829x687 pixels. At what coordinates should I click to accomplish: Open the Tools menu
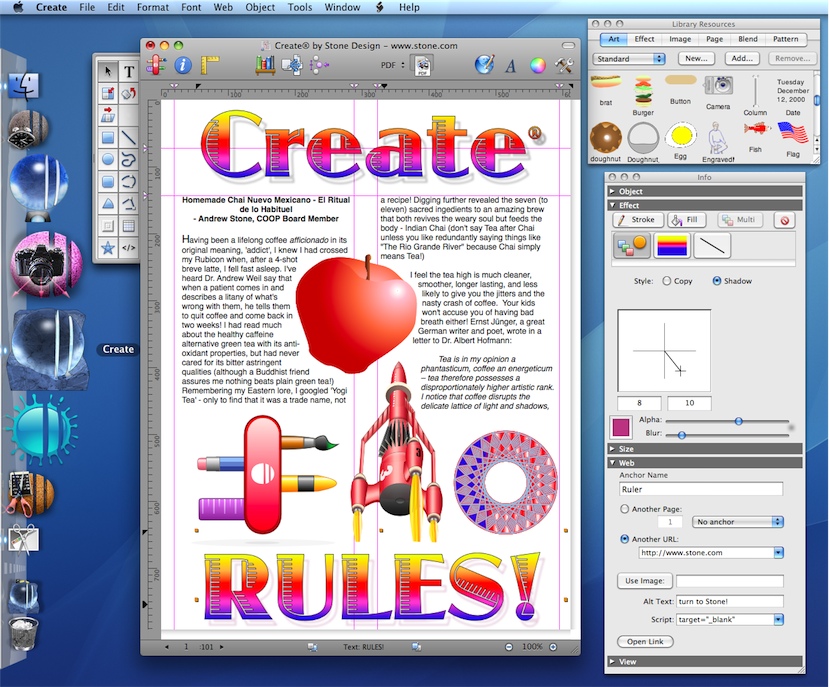point(300,7)
